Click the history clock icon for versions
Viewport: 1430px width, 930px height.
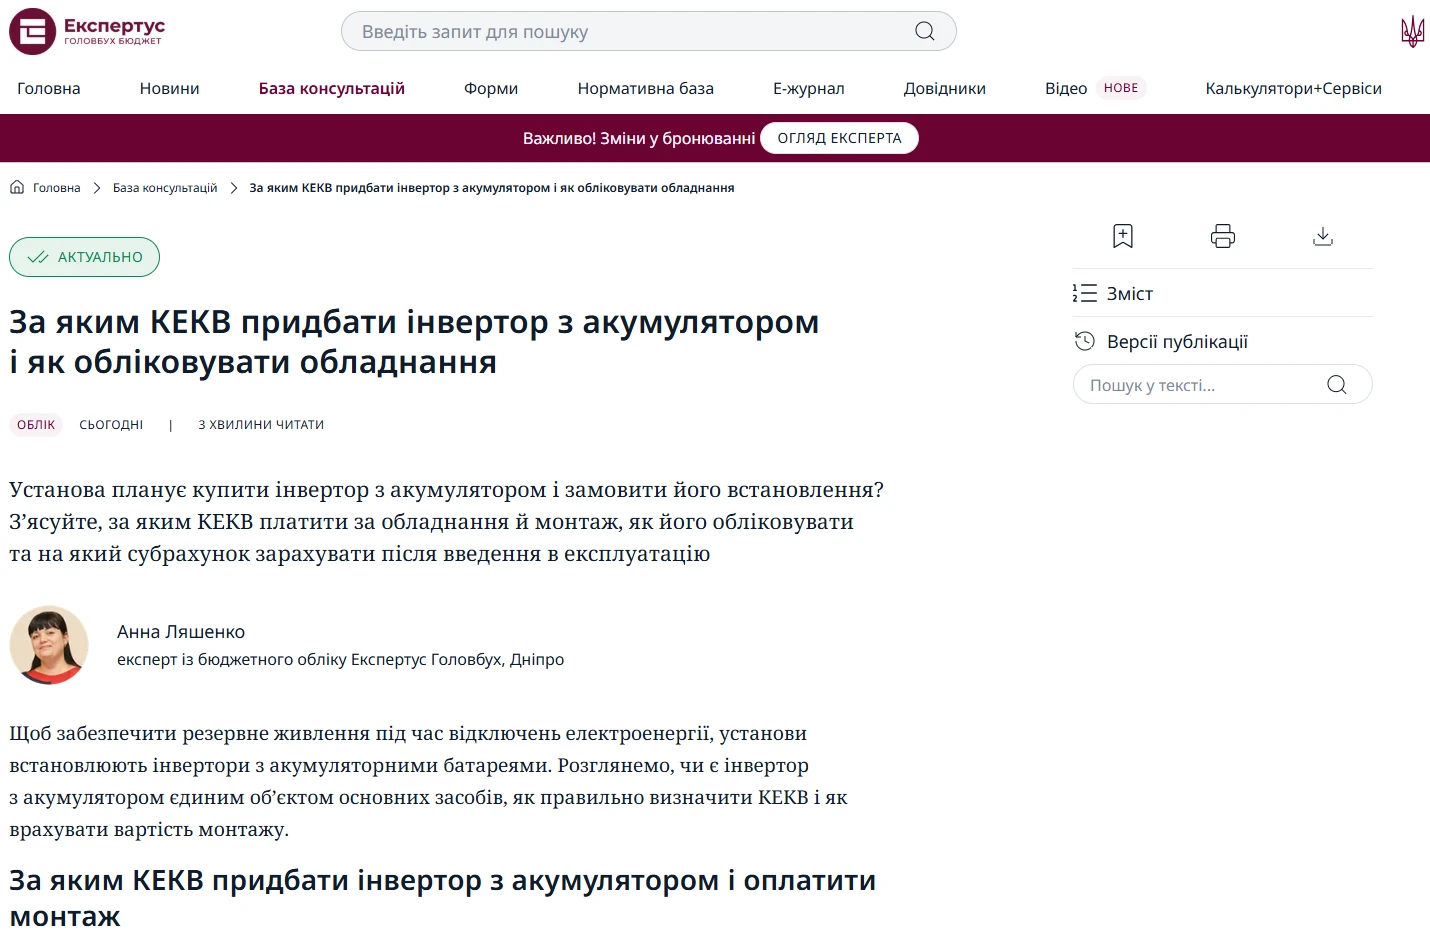tap(1085, 341)
